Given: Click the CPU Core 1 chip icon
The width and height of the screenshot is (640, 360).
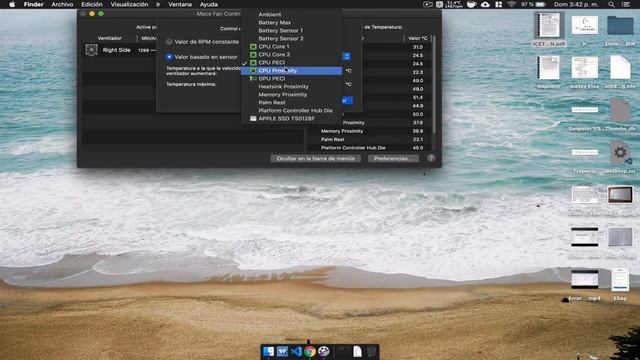Looking at the screenshot, I should [x=253, y=47].
